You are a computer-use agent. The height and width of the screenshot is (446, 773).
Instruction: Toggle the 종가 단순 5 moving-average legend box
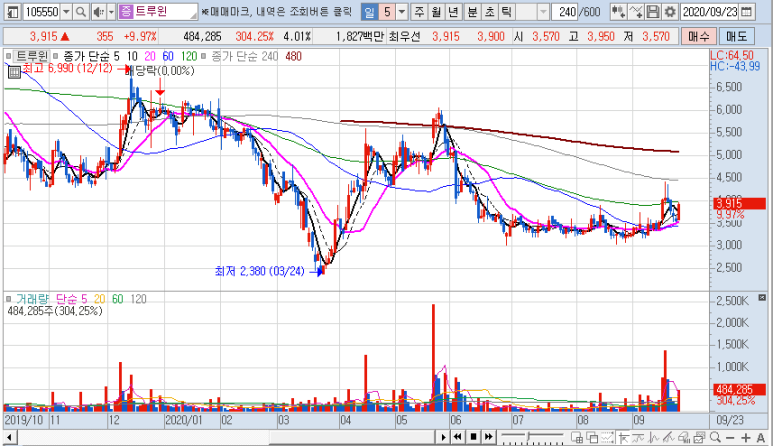(55, 56)
